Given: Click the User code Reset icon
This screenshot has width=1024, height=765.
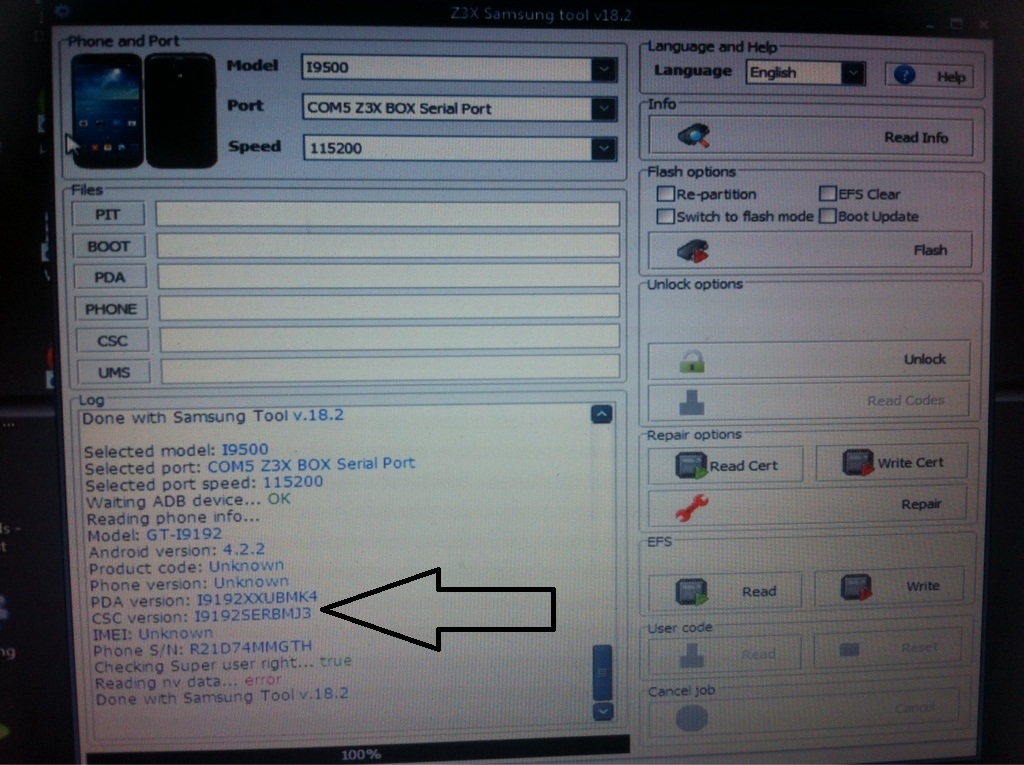Looking at the screenshot, I should (849, 649).
